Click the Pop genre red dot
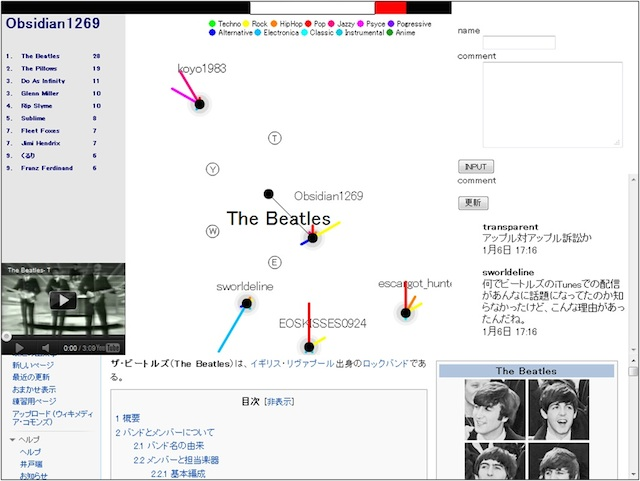This screenshot has height=481, width=640. coord(308,24)
